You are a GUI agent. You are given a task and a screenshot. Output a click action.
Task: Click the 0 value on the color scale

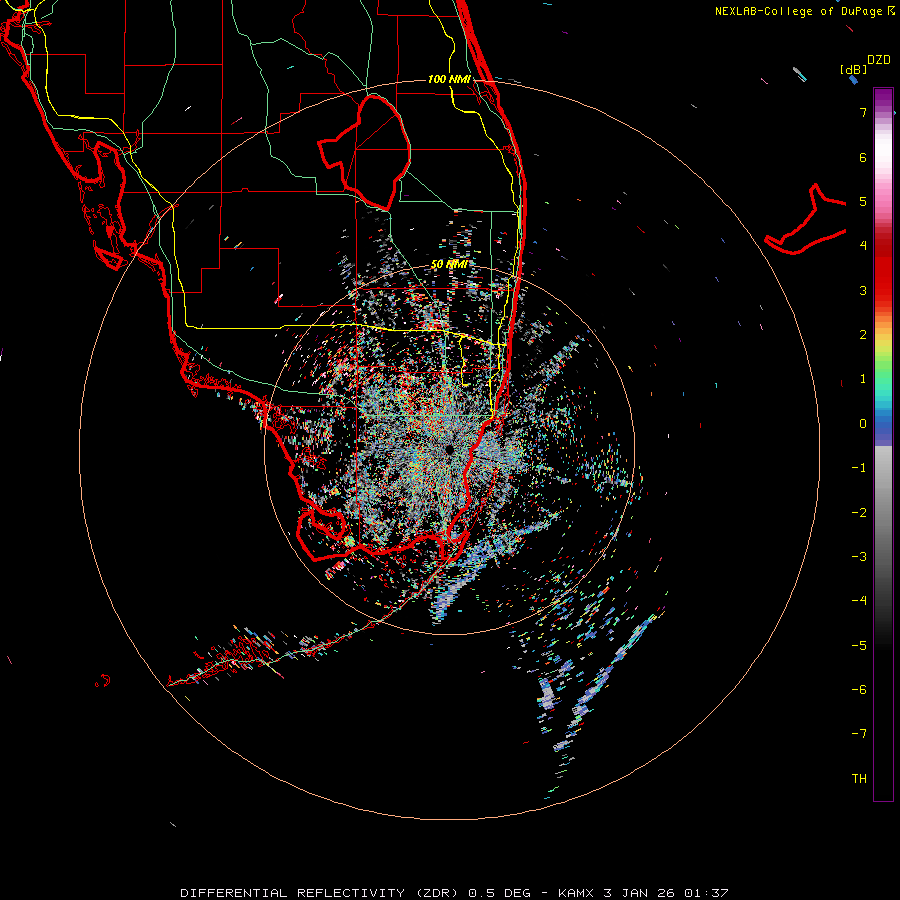click(x=863, y=424)
